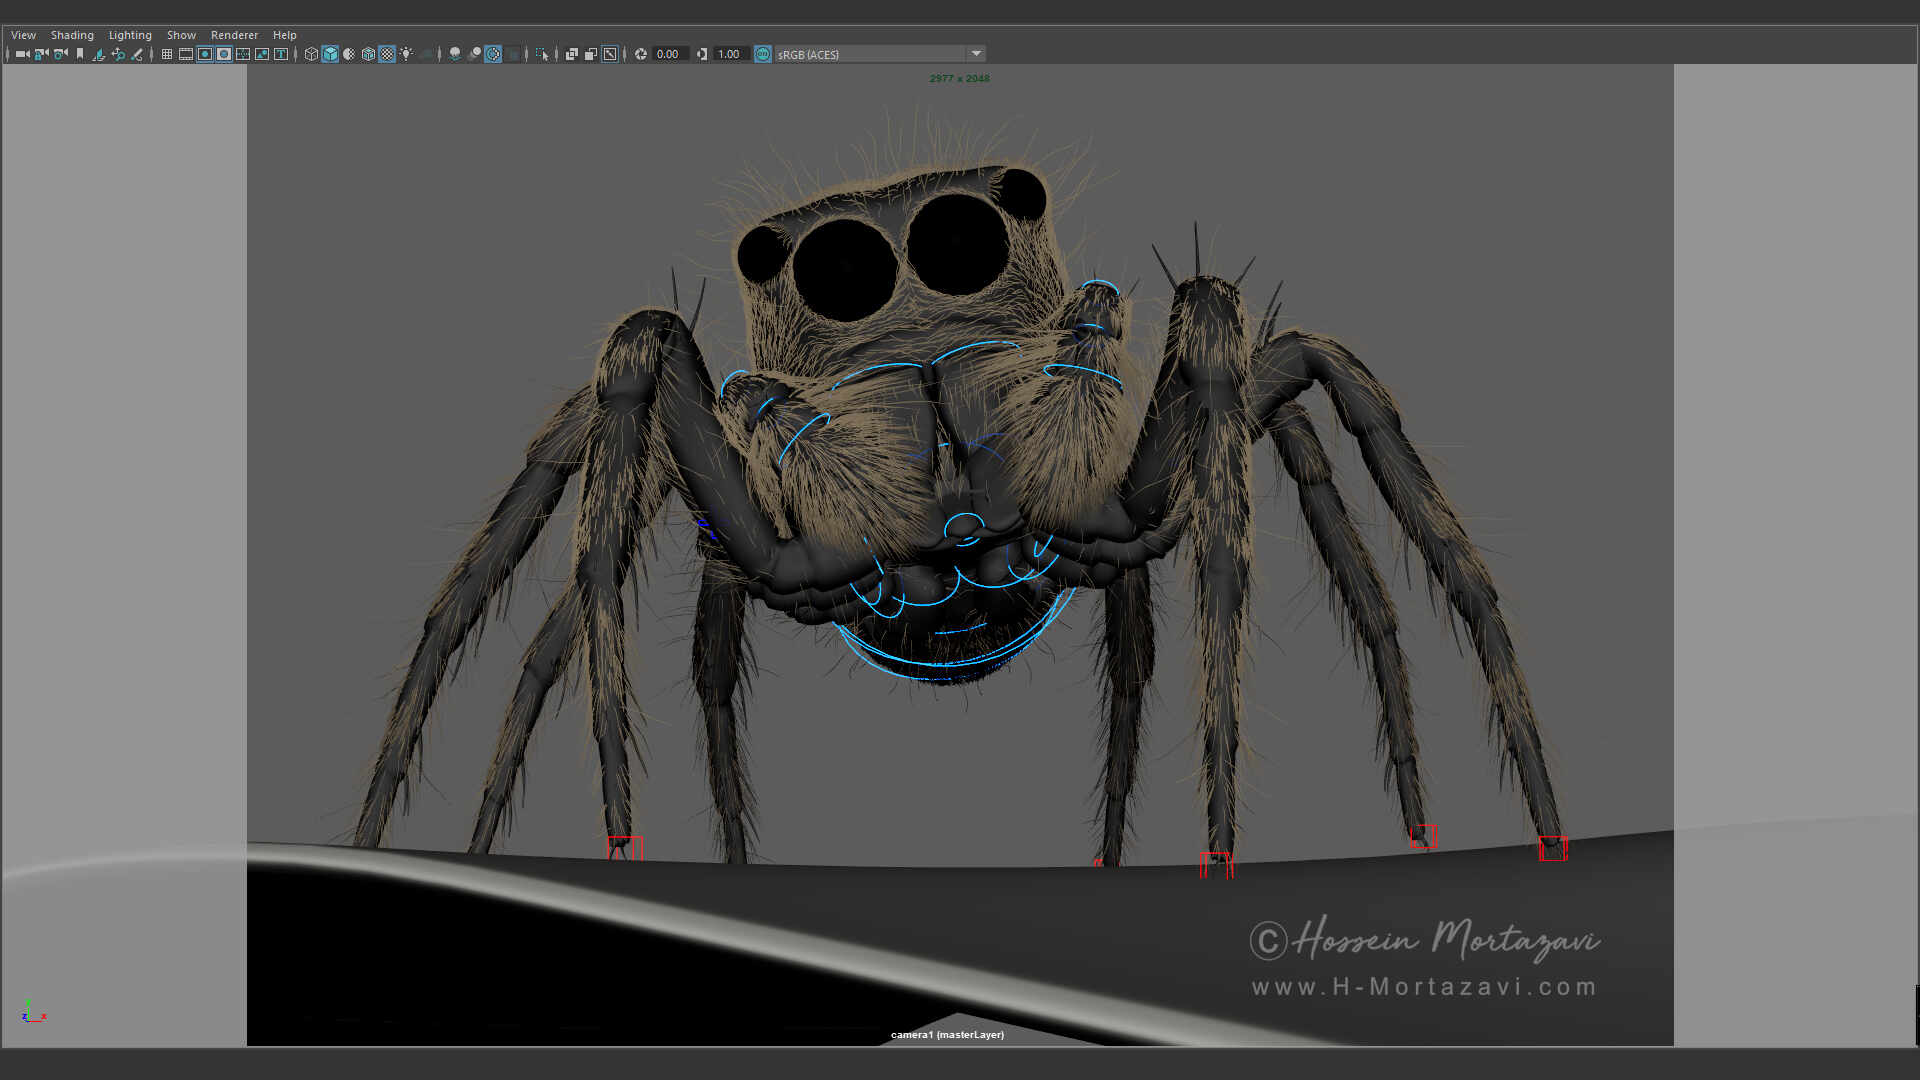Click the exposure value field
Image resolution: width=1920 pixels, height=1080 pixels.
668,54
